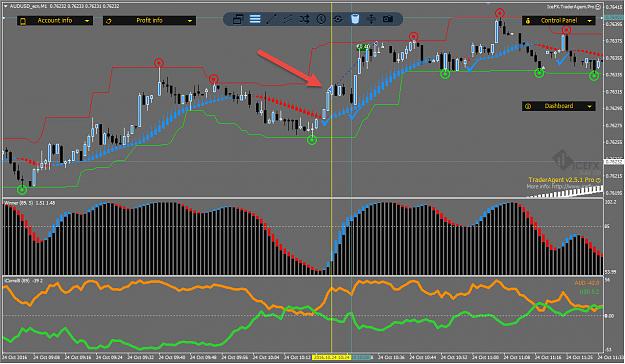
Task: Click the highlighted yellow date label on the time axis
Action: point(332,357)
